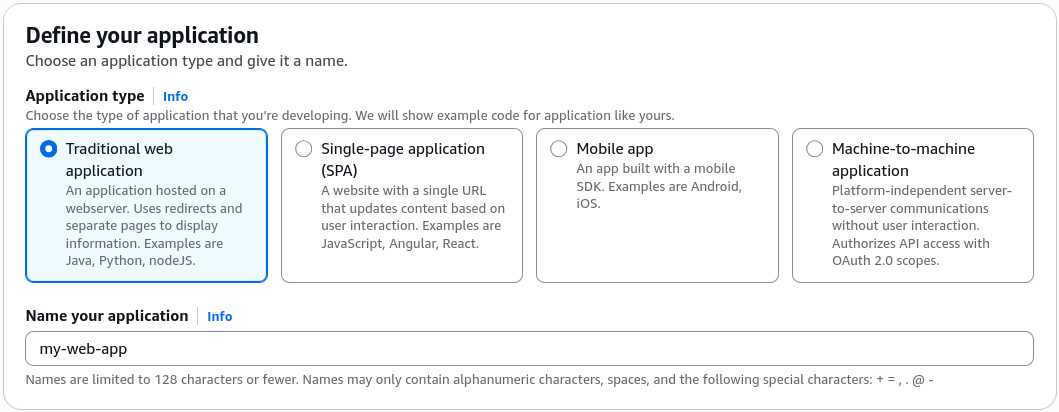Click into the application name input field

pos(530,349)
